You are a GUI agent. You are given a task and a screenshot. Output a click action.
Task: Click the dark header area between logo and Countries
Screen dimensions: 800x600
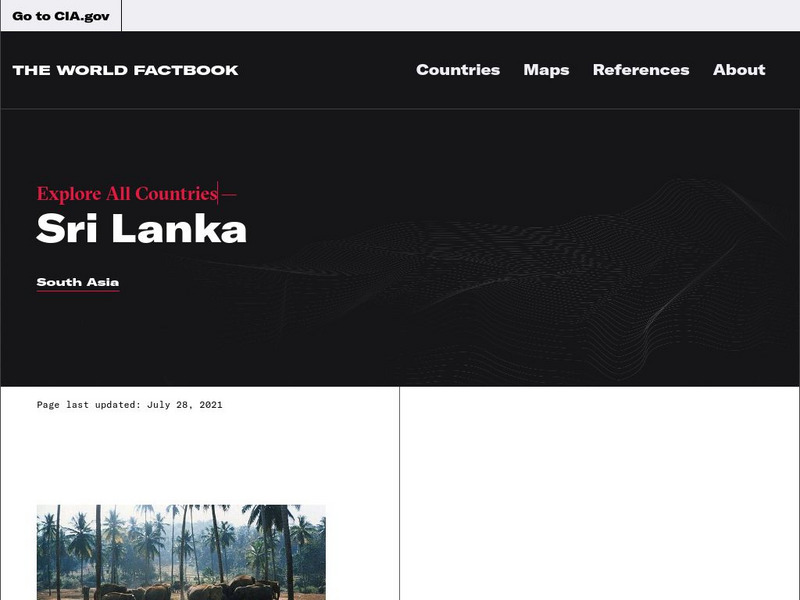coord(327,70)
